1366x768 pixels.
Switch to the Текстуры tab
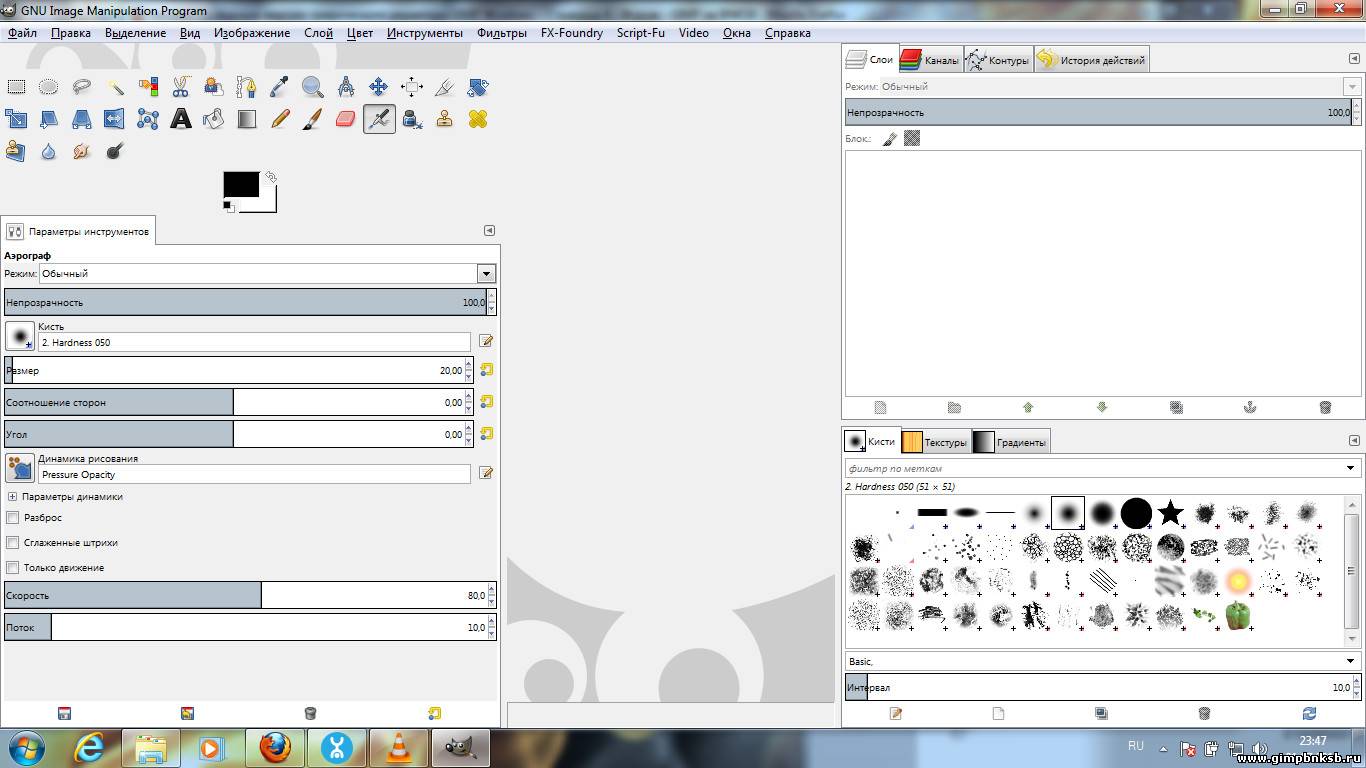[934, 442]
